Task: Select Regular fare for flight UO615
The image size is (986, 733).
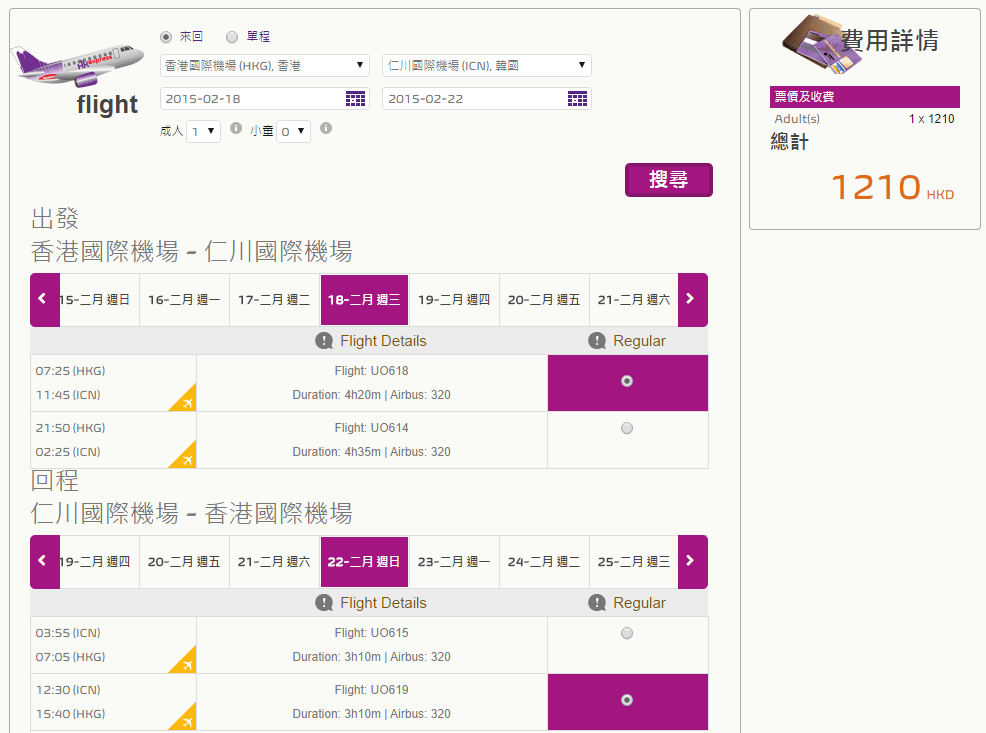Action: click(627, 633)
